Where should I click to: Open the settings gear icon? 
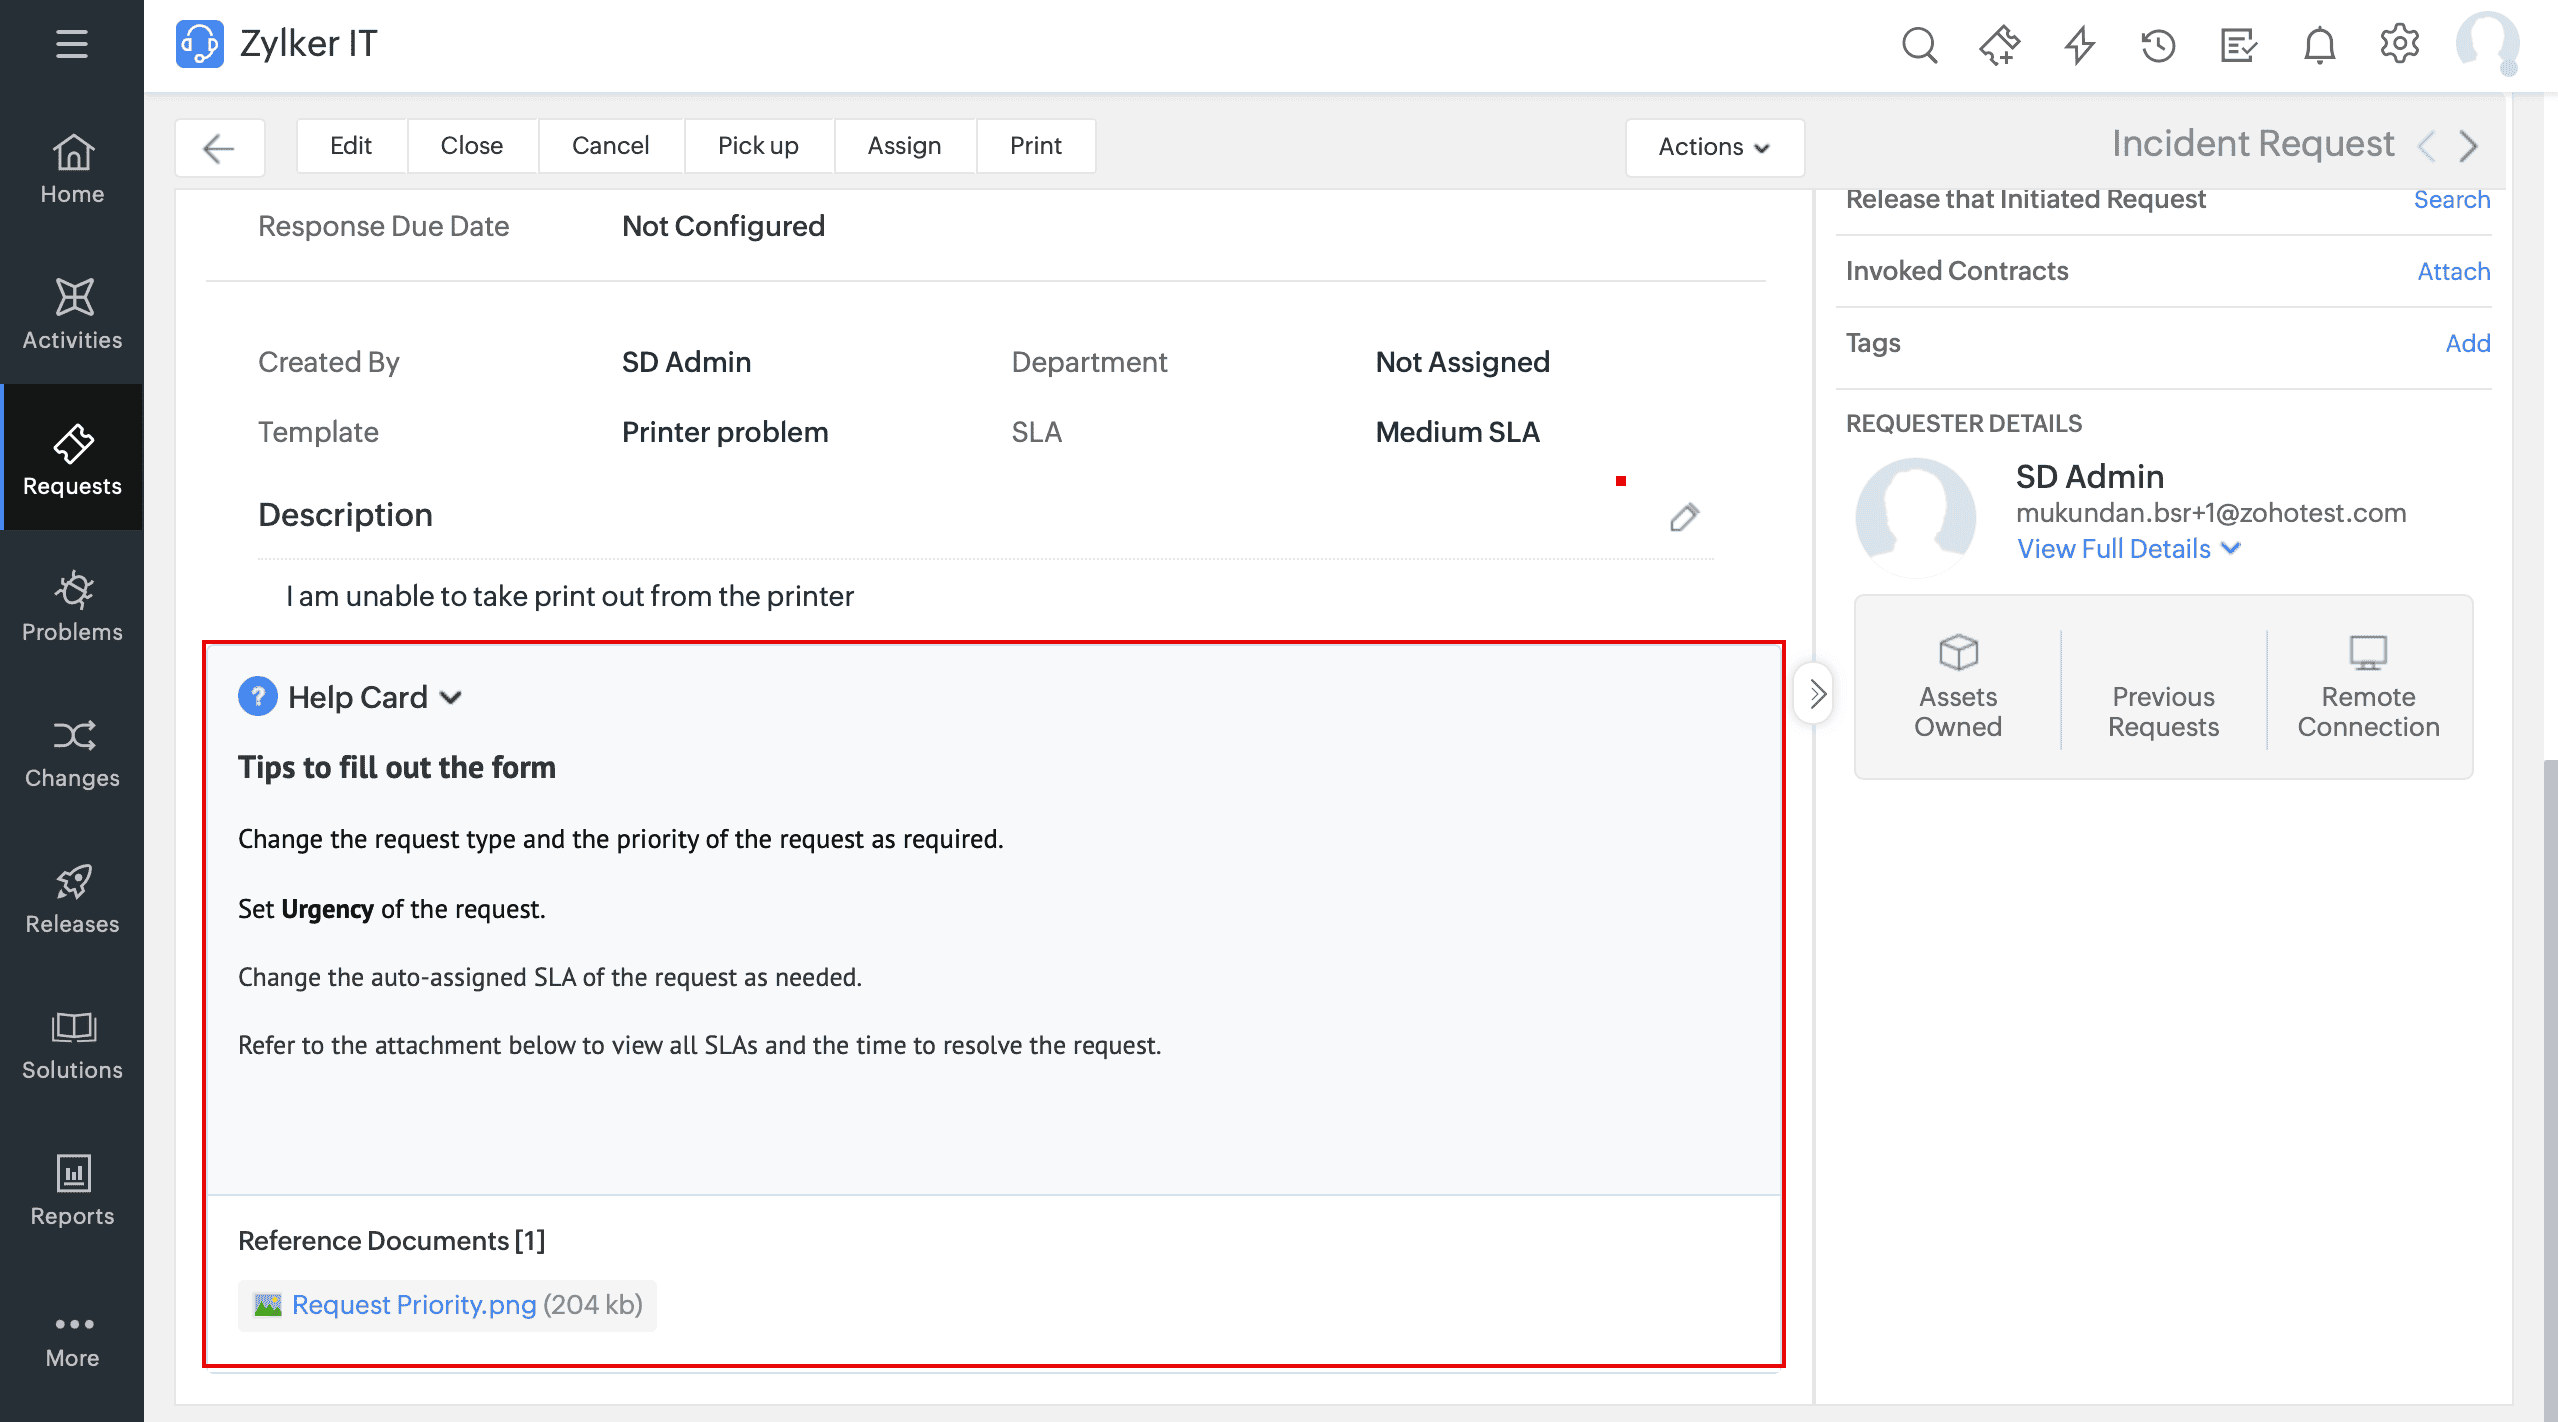point(2399,45)
